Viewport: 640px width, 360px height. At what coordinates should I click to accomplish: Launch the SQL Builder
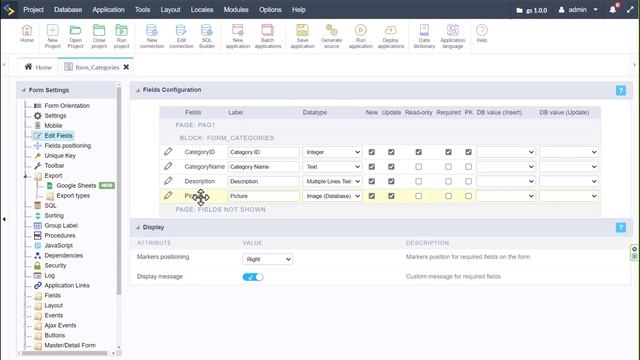click(x=207, y=36)
